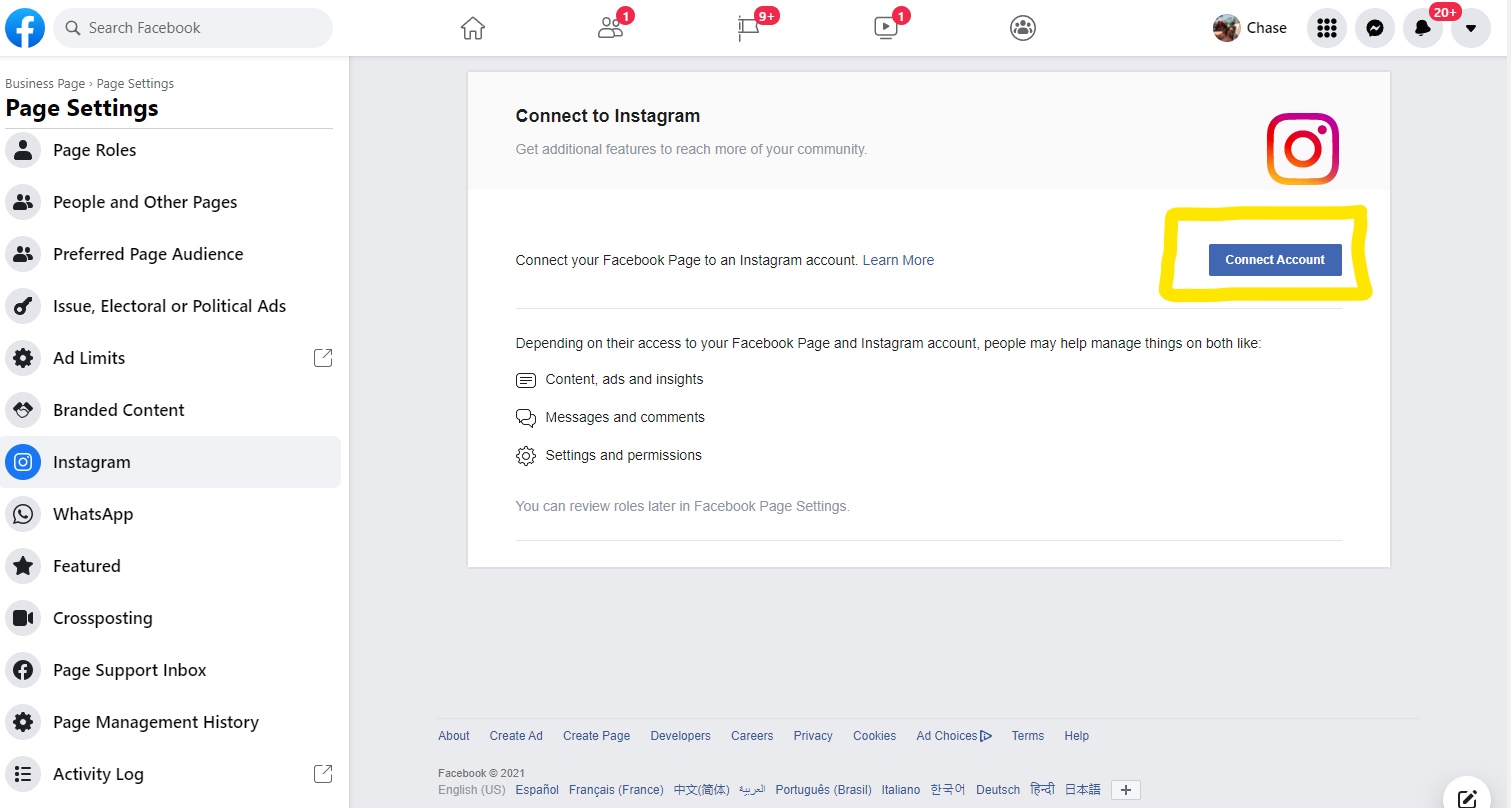Click the Page Management History gear icon

[23, 722]
